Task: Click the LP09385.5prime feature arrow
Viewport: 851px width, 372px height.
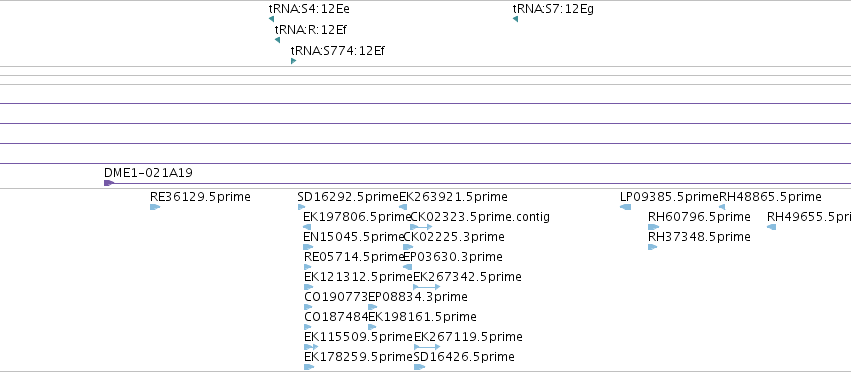Action: (x=625, y=207)
